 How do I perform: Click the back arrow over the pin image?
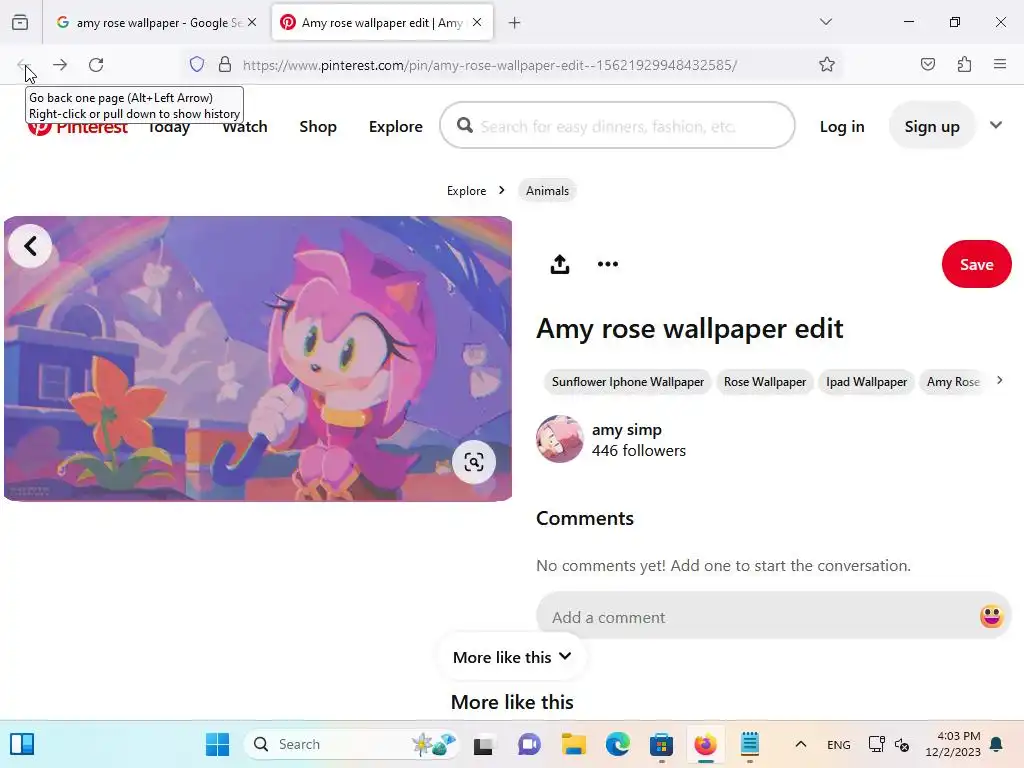[x=30, y=246]
